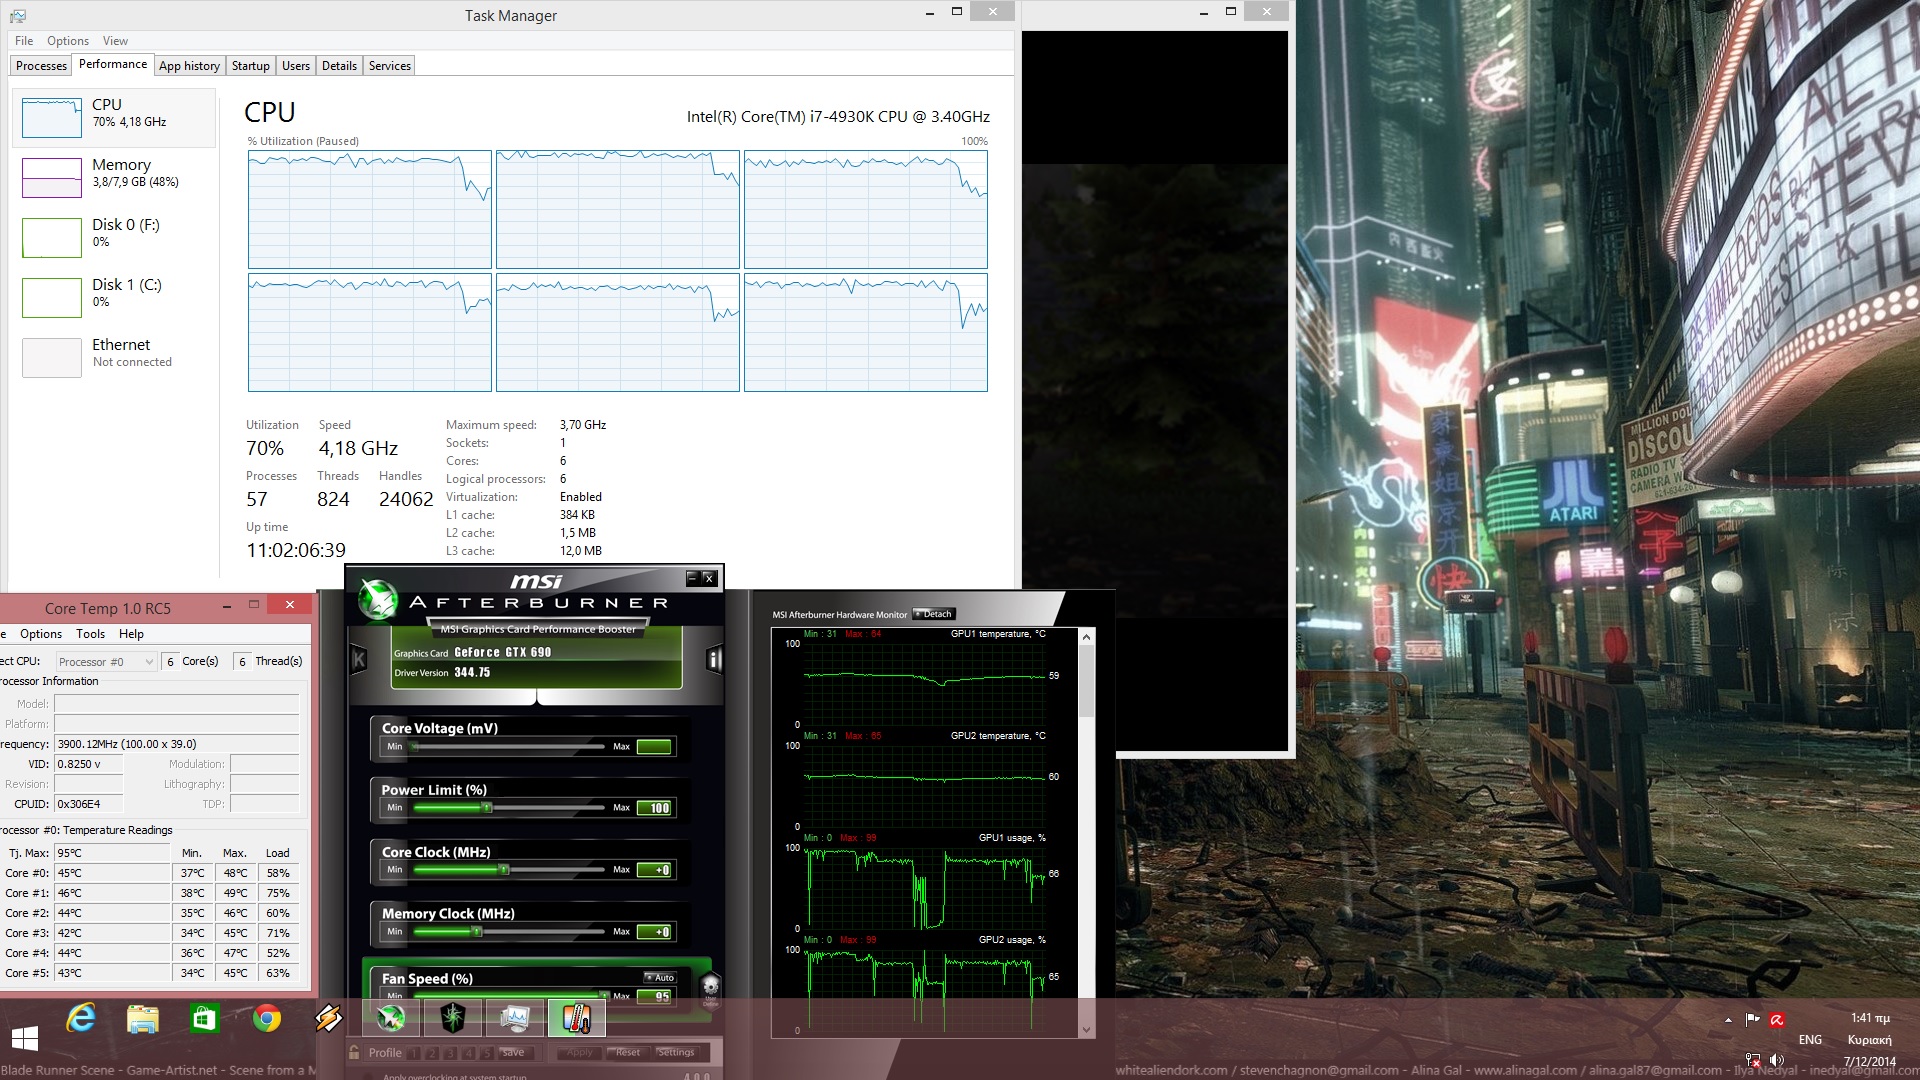Toggle the profile lock icon in Afterburner
Image resolution: width=1920 pixels, height=1080 pixels.
click(354, 1052)
